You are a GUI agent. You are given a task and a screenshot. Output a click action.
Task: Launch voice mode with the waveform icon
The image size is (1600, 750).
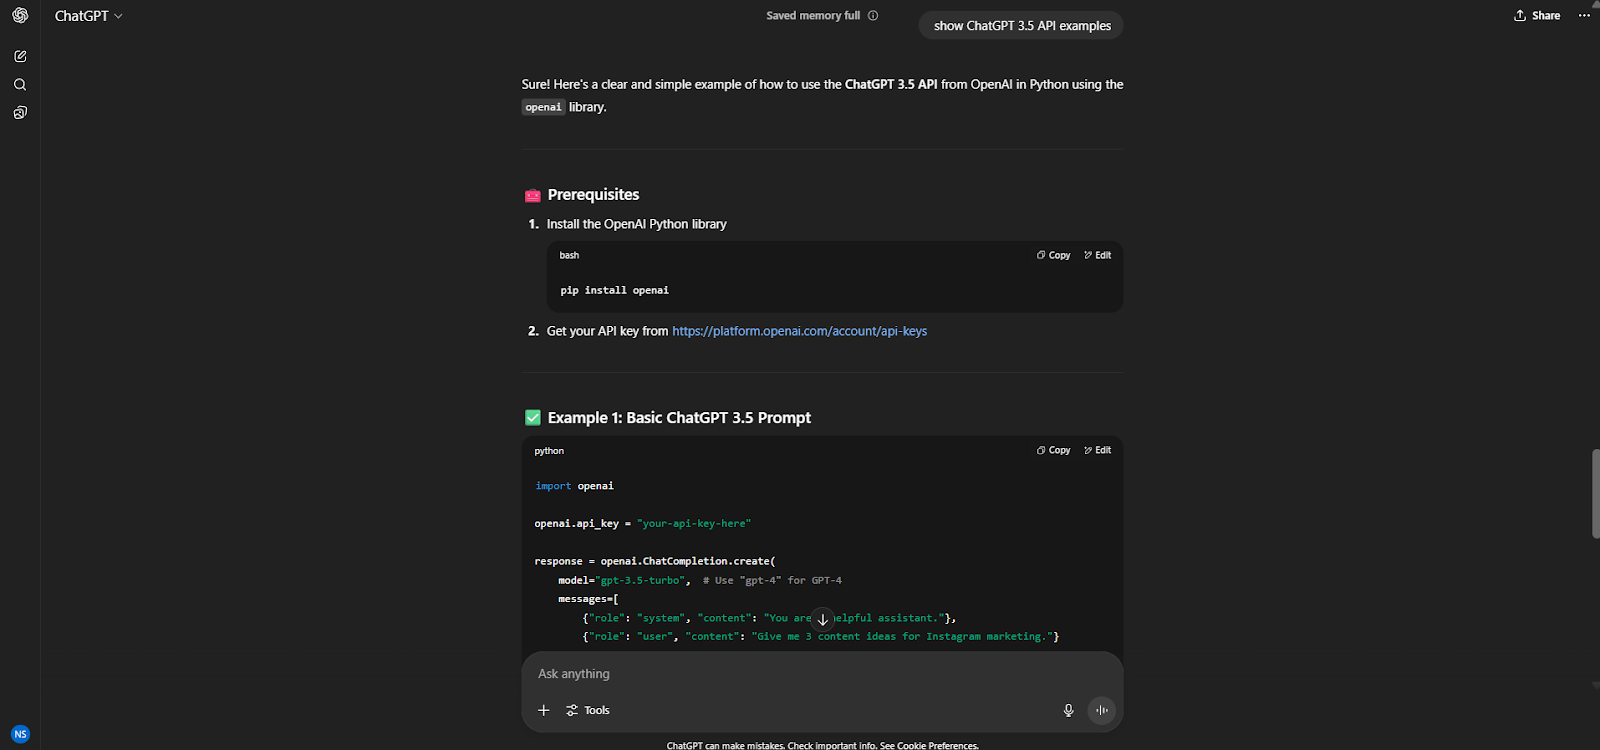click(x=1101, y=710)
